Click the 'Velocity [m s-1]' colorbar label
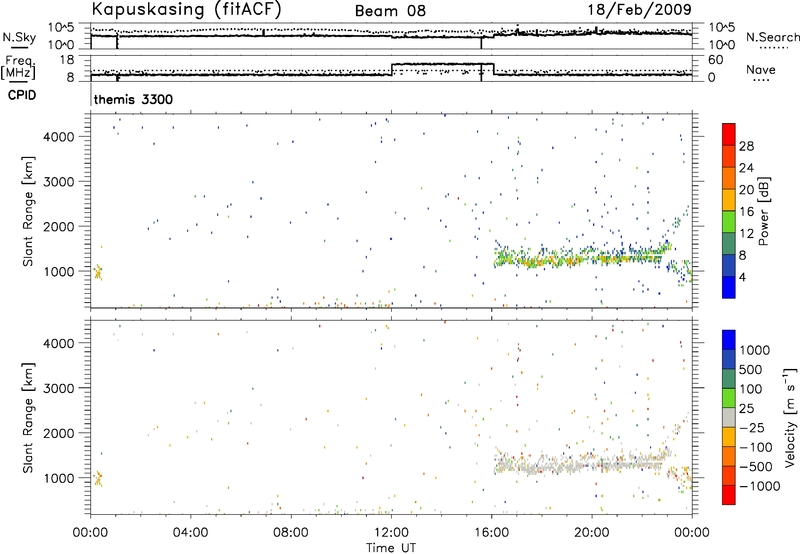This screenshot has width=800, height=554. point(791,417)
